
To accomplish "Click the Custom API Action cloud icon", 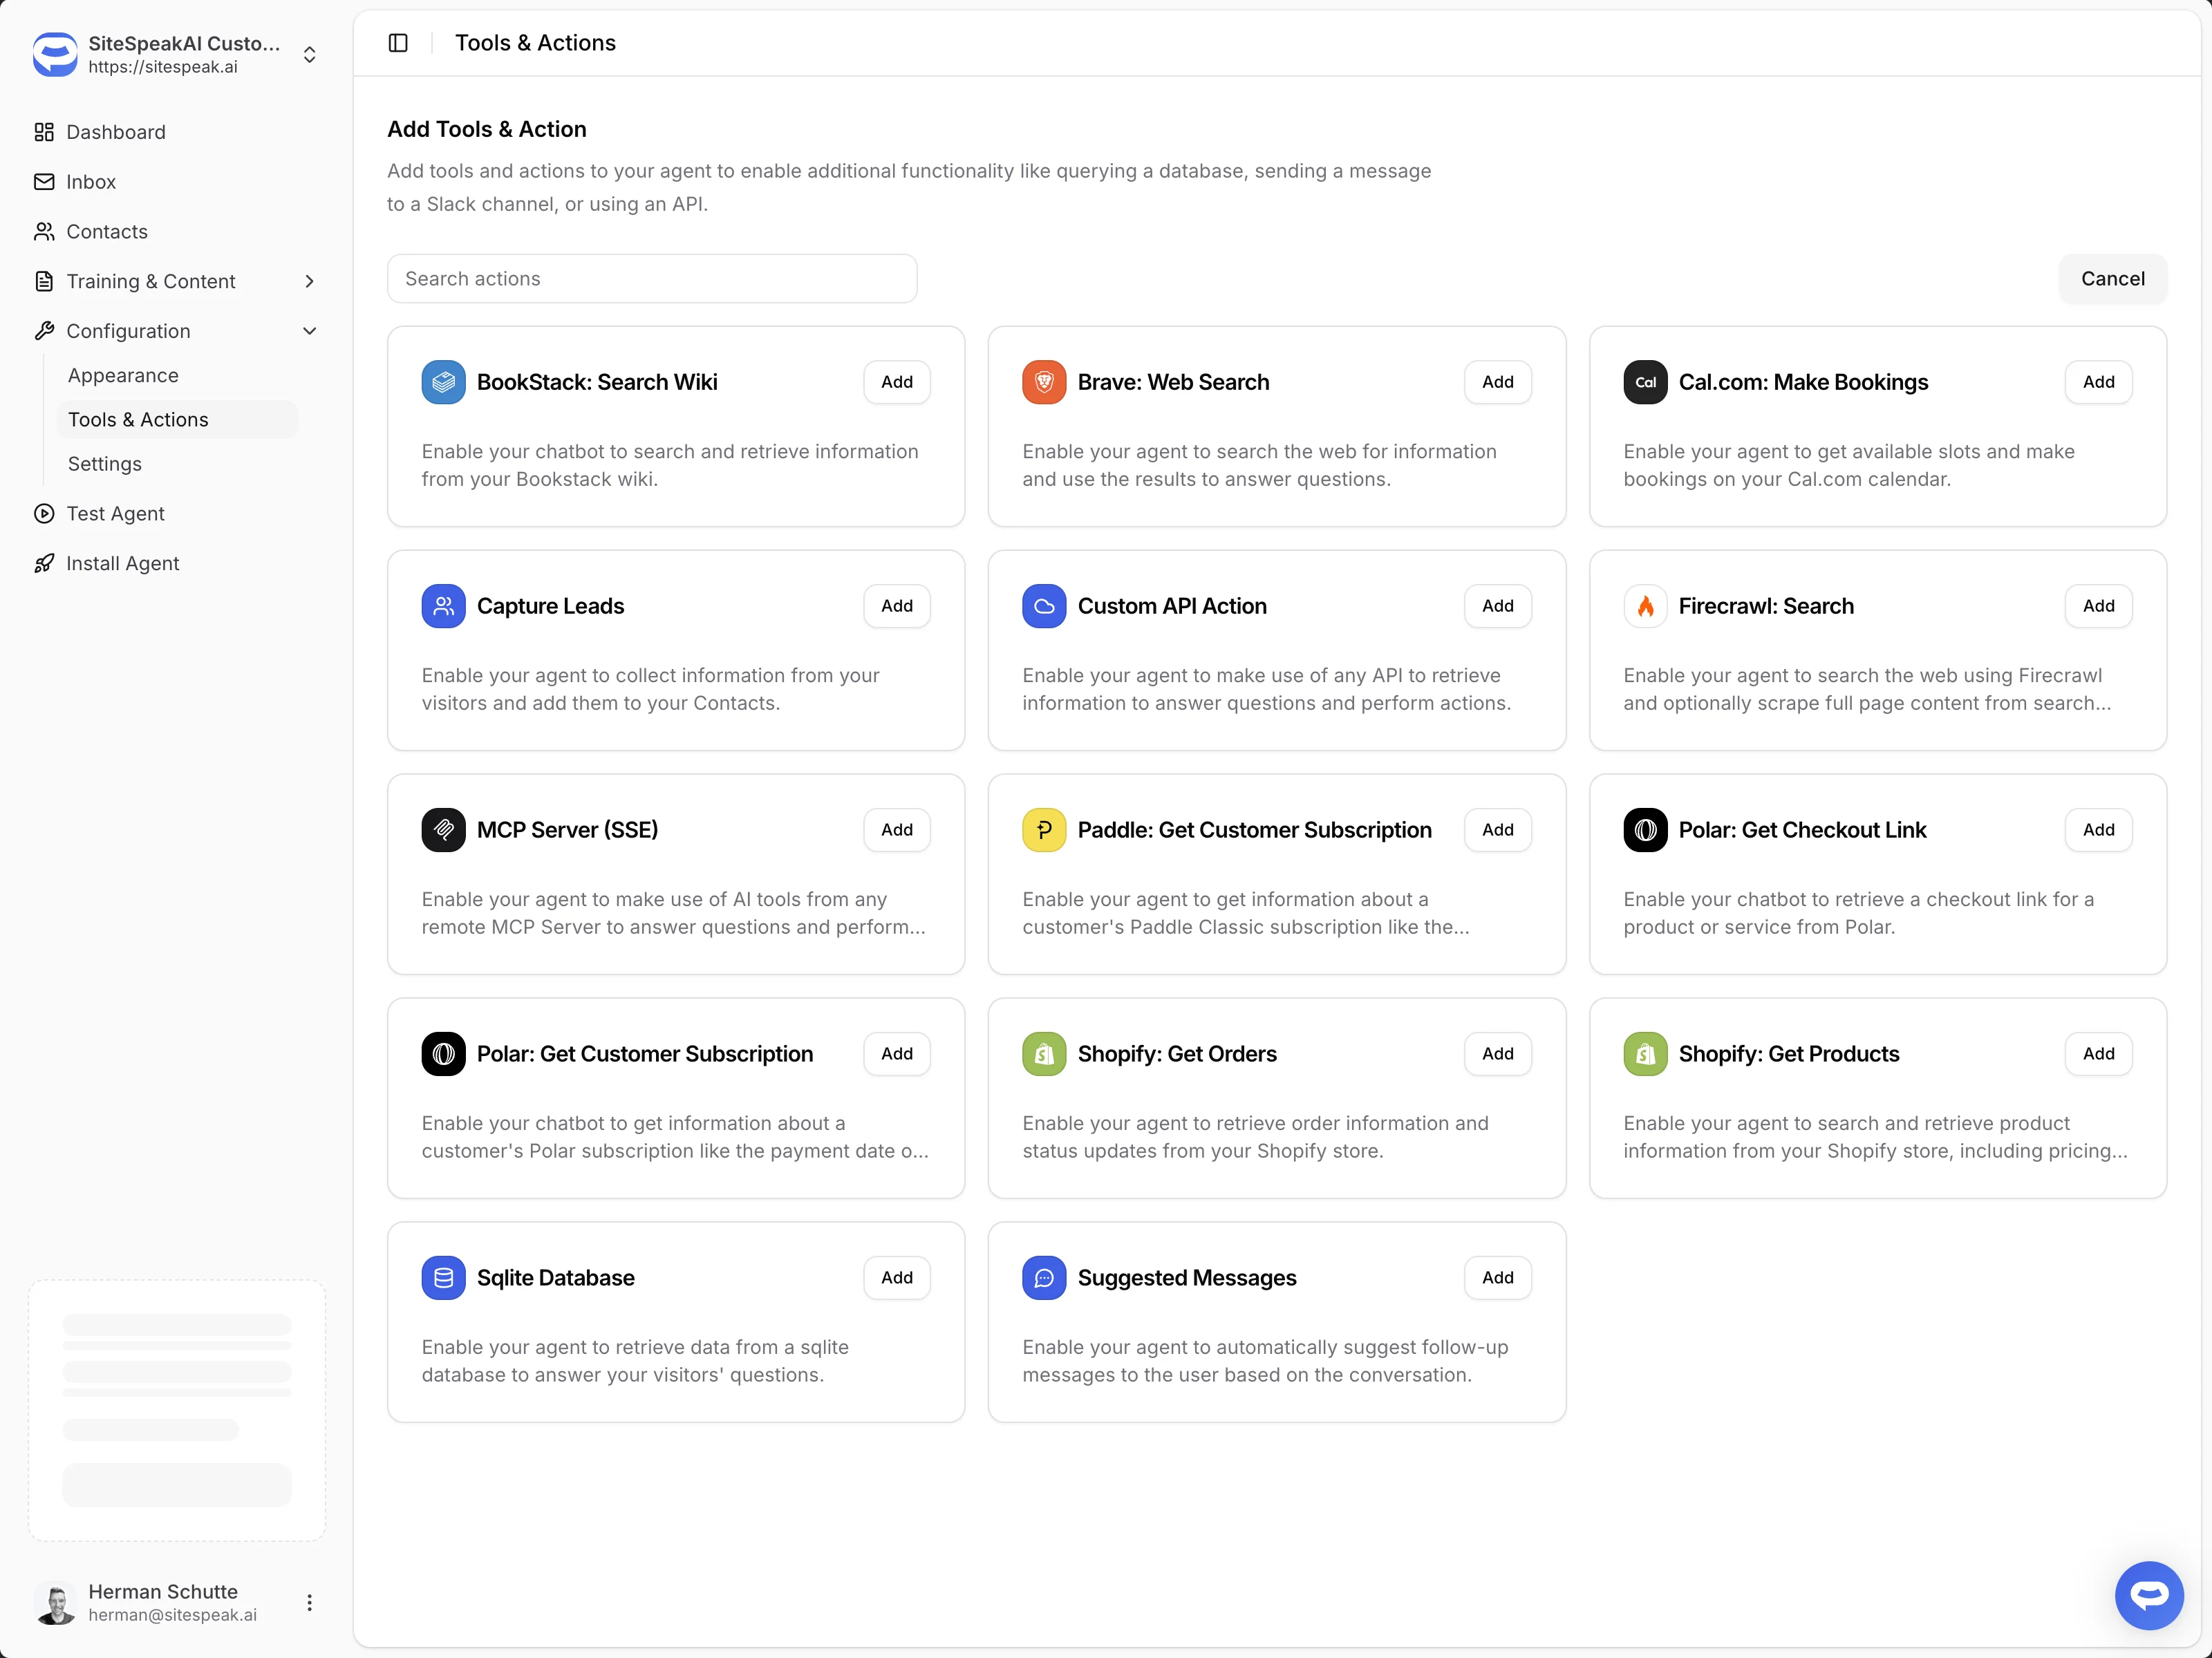I will (x=1044, y=605).
